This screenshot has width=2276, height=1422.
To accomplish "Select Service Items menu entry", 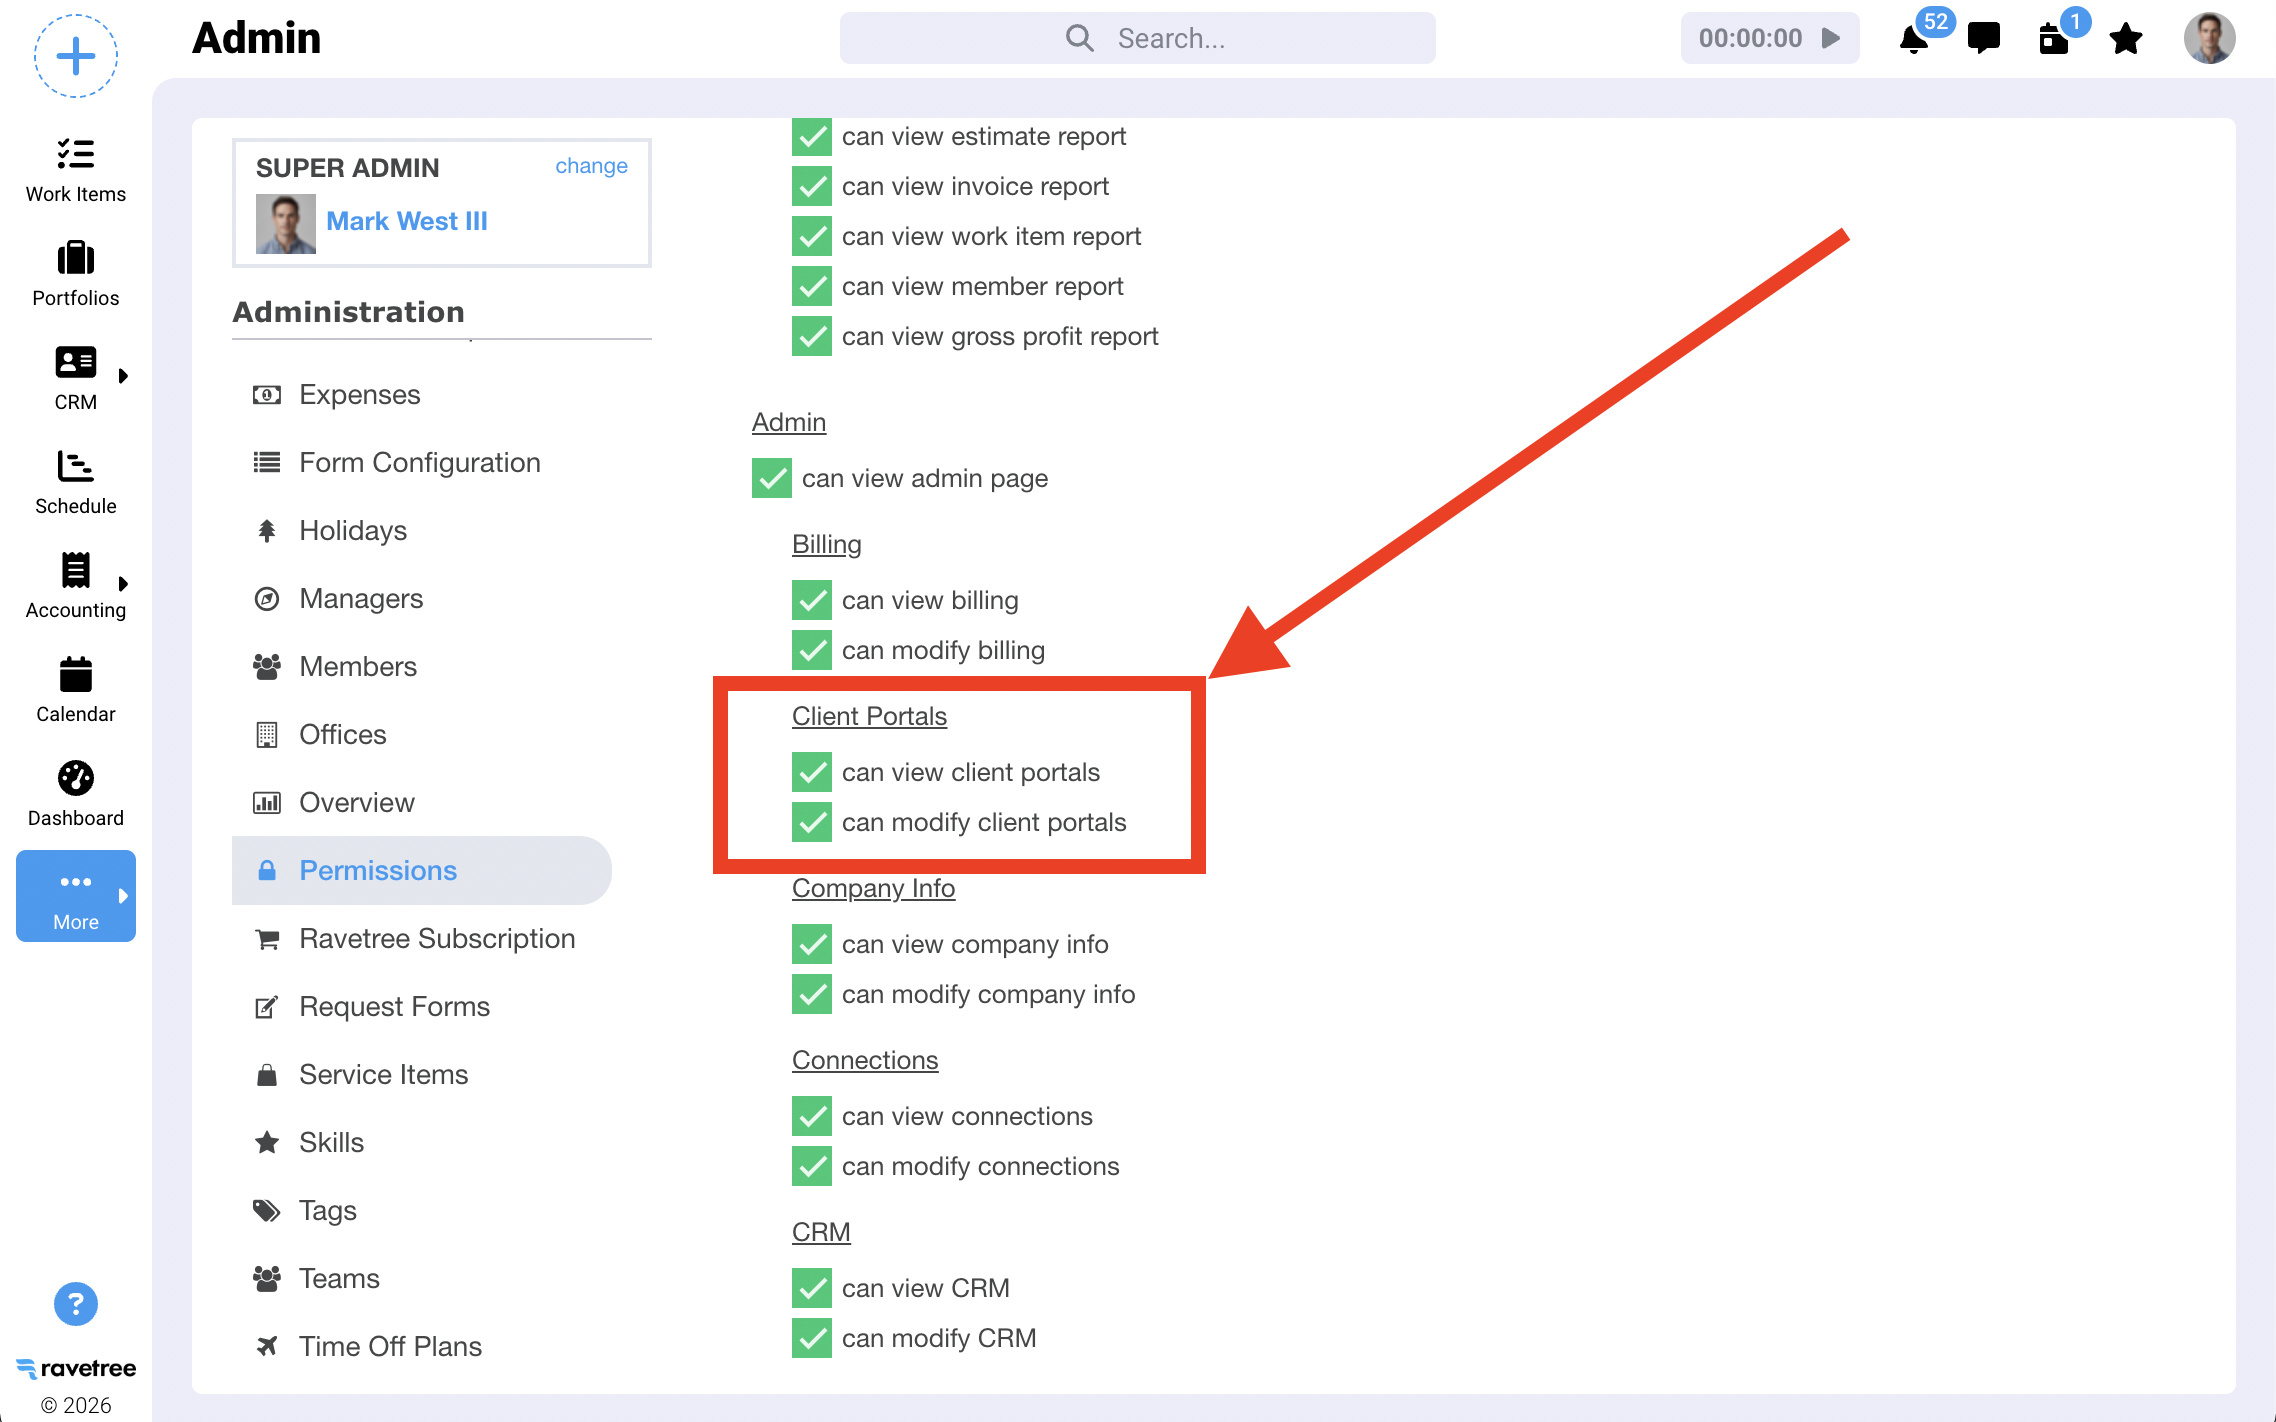I will pos(383,1074).
